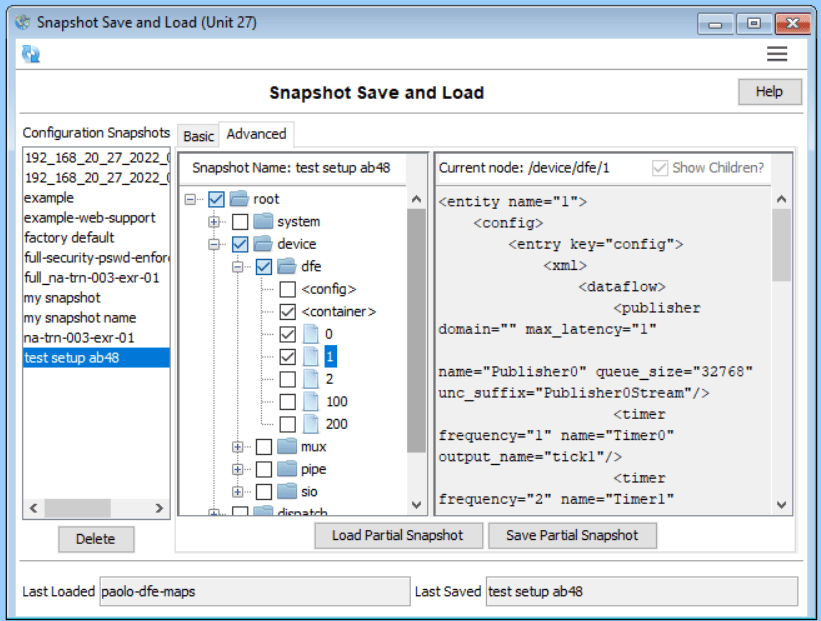This screenshot has height=621, width=821.
Task: Check the checkbox for node 2
Action: [x=287, y=379]
